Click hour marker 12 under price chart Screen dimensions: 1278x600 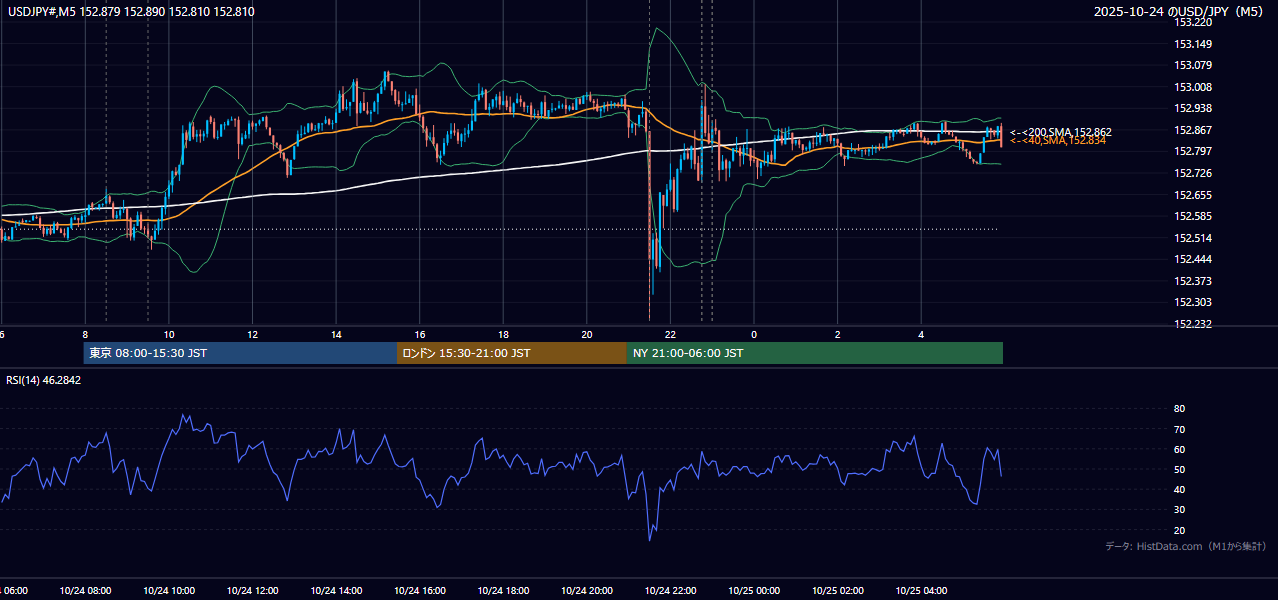click(252, 335)
